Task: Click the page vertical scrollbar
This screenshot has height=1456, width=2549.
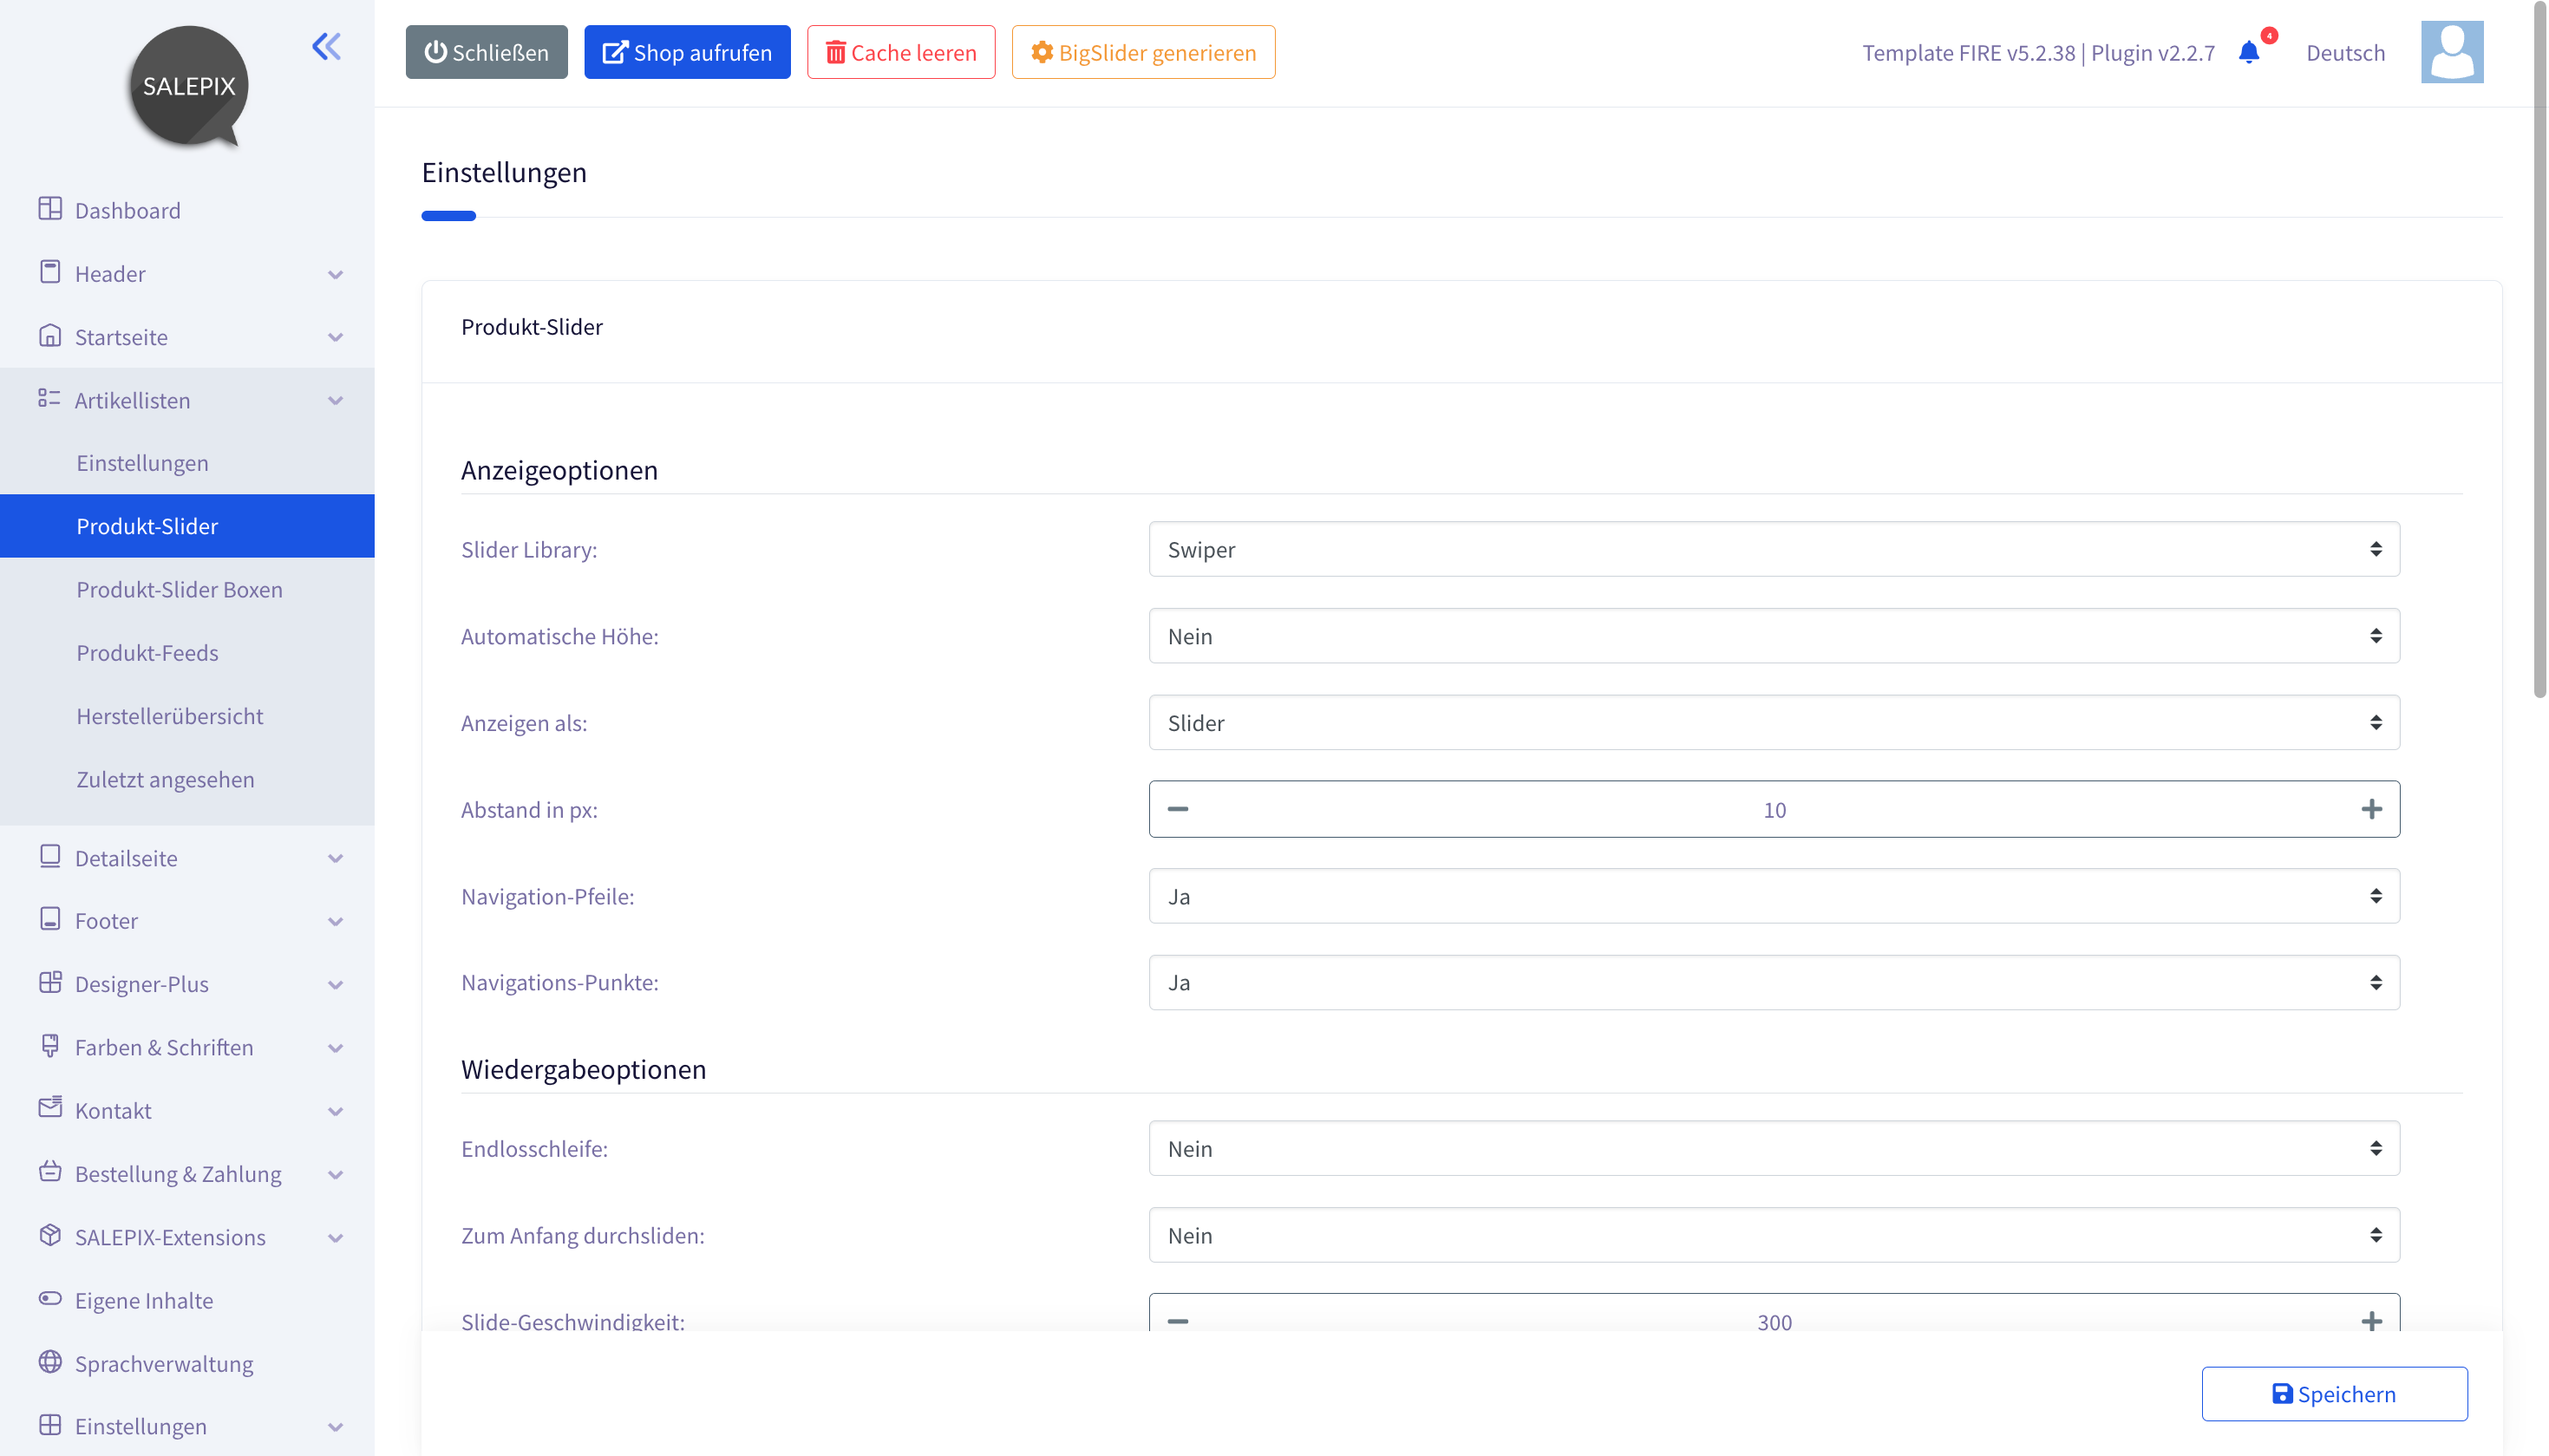Action: 2539,350
